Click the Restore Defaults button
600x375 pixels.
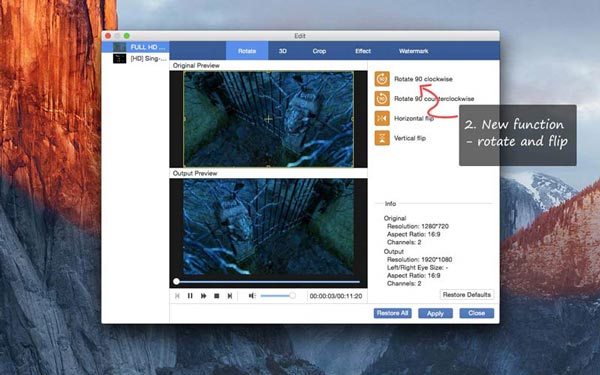467,295
